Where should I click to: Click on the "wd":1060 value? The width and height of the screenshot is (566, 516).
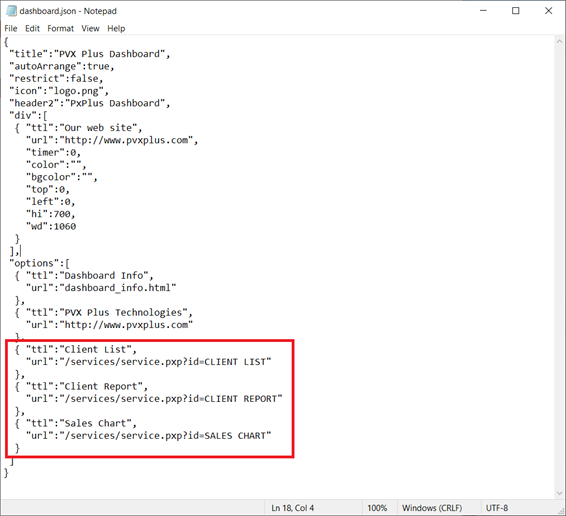(65, 226)
